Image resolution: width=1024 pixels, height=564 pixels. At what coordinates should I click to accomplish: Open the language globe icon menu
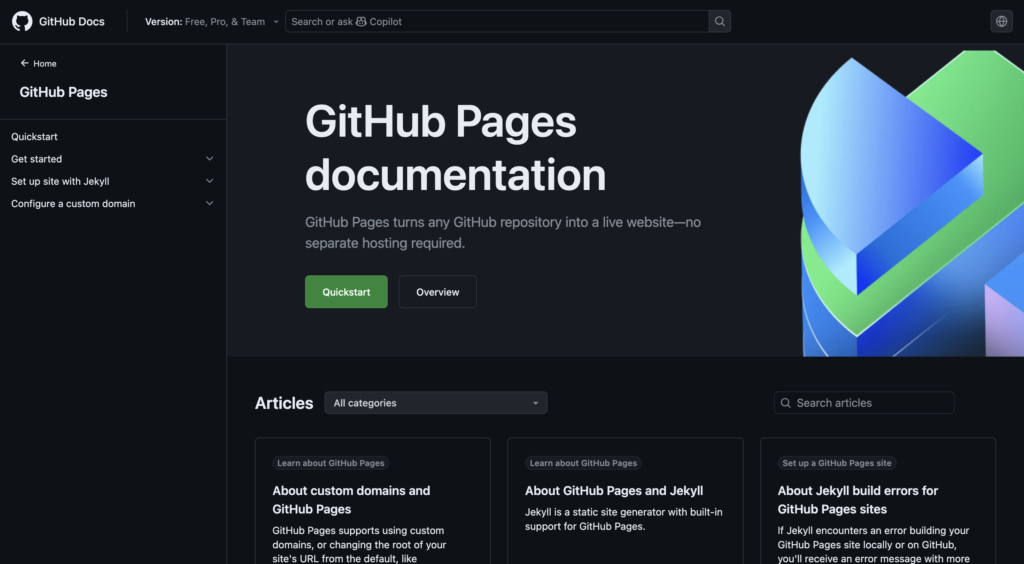pyautogui.click(x=1001, y=22)
